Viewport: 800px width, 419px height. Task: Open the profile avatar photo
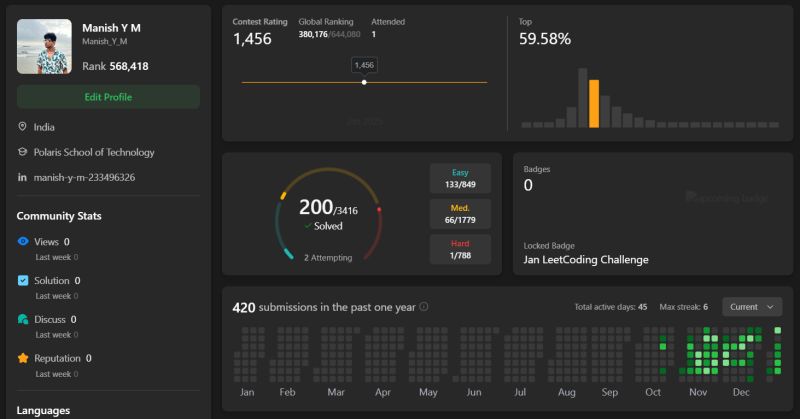coord(44,46)
